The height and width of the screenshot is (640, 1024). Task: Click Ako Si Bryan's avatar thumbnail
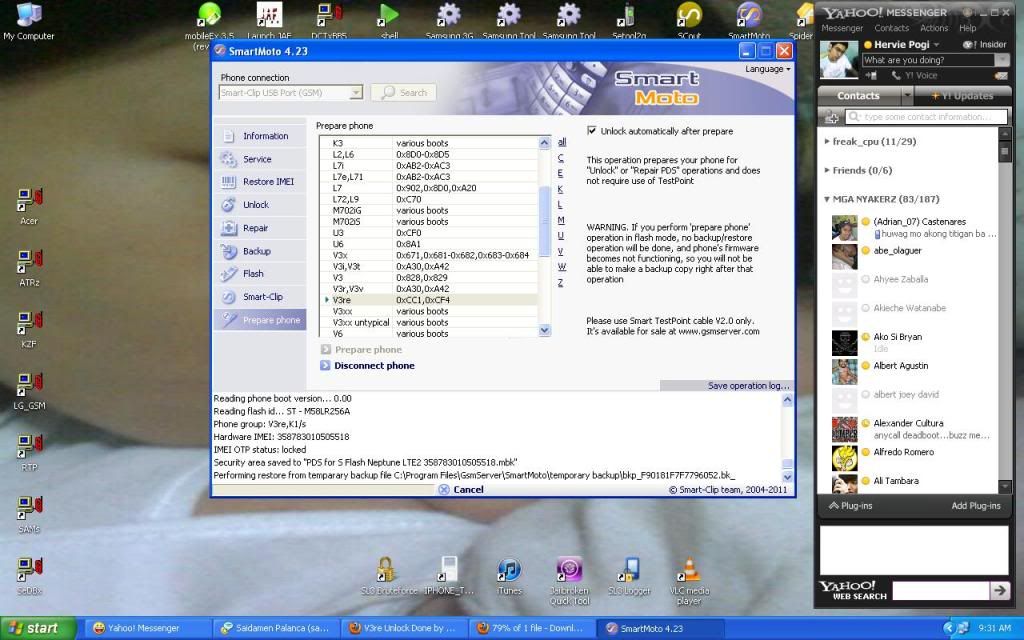(844, 343)
